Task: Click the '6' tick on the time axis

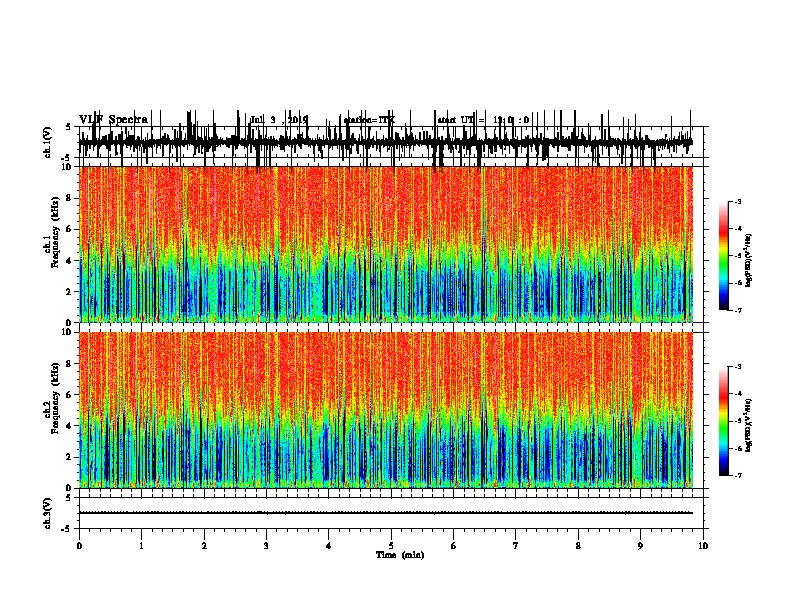Action: pos(454,546)
